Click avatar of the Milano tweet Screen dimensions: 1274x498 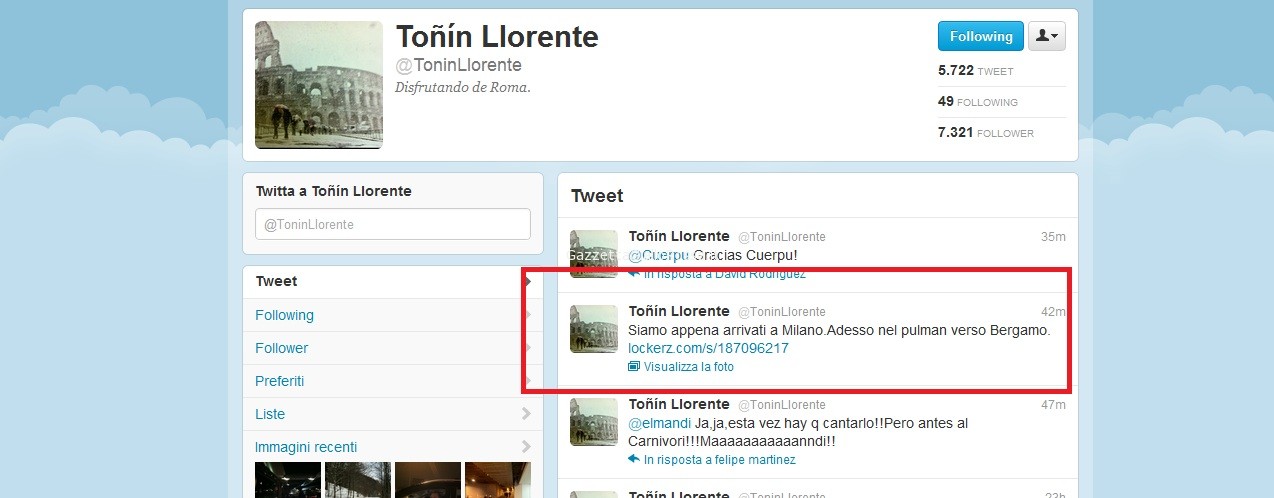(x=594, y=329)
